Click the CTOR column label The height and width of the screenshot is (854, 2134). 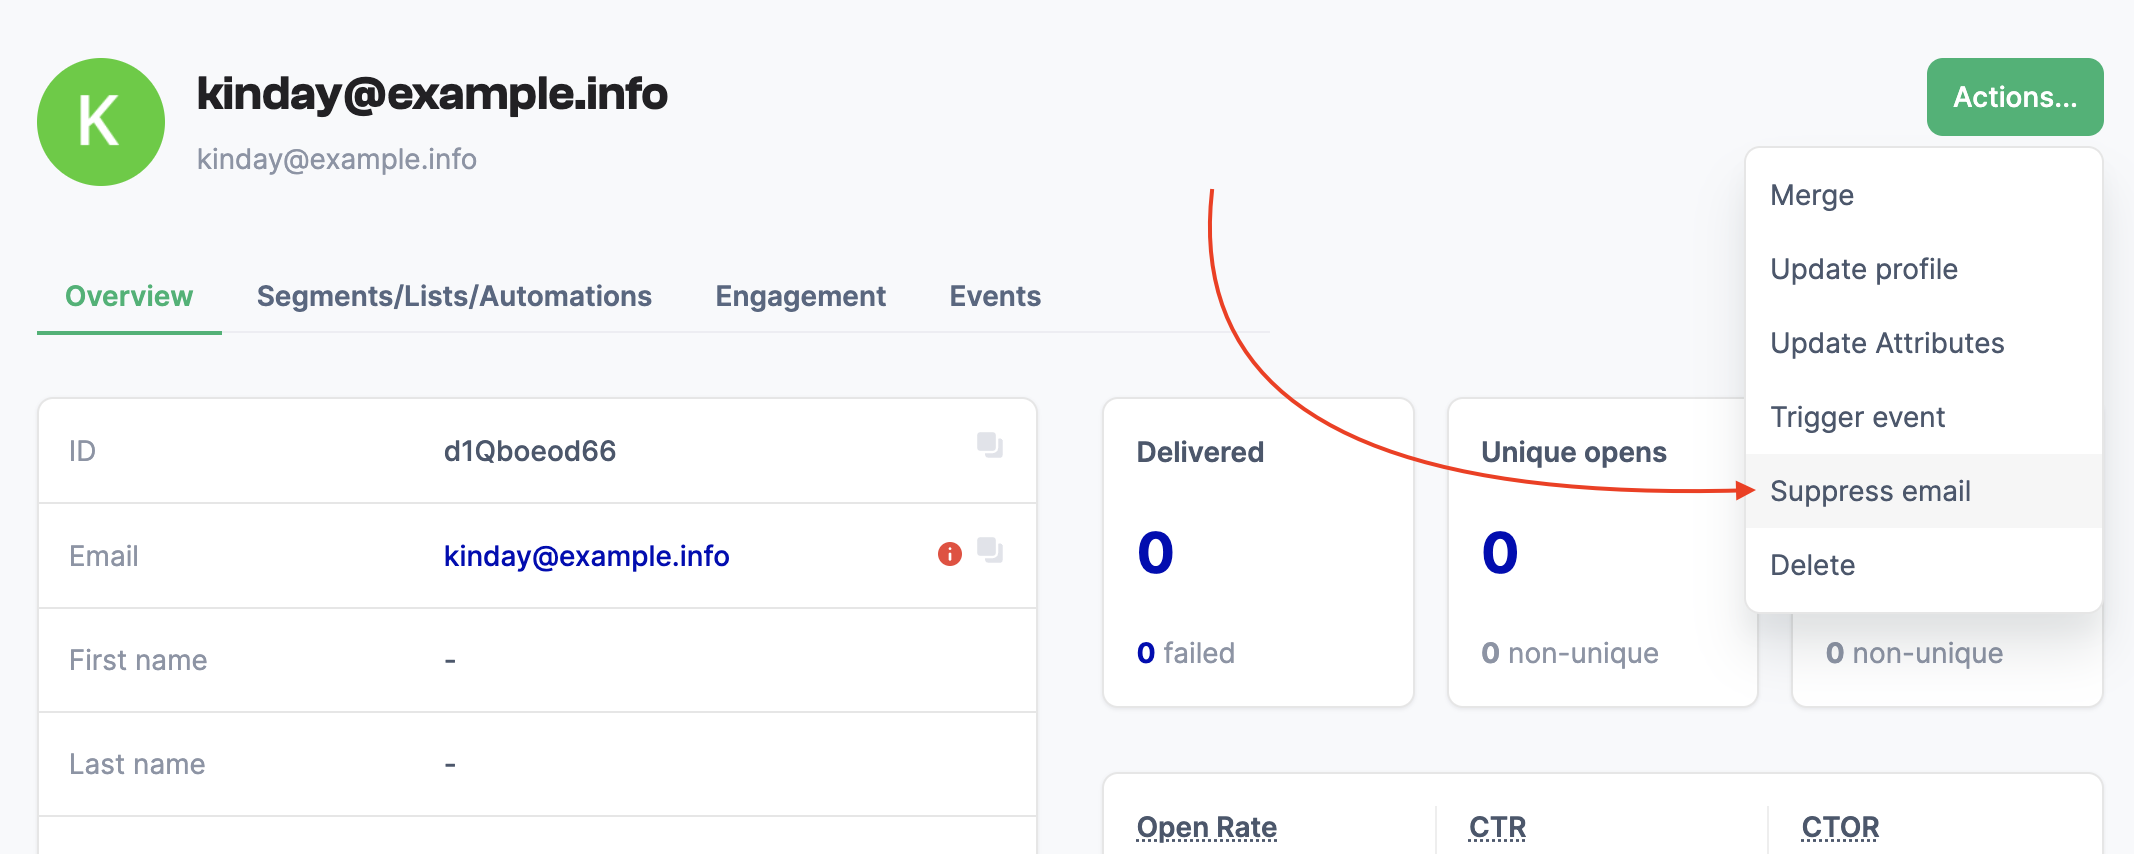[1840, 828]
